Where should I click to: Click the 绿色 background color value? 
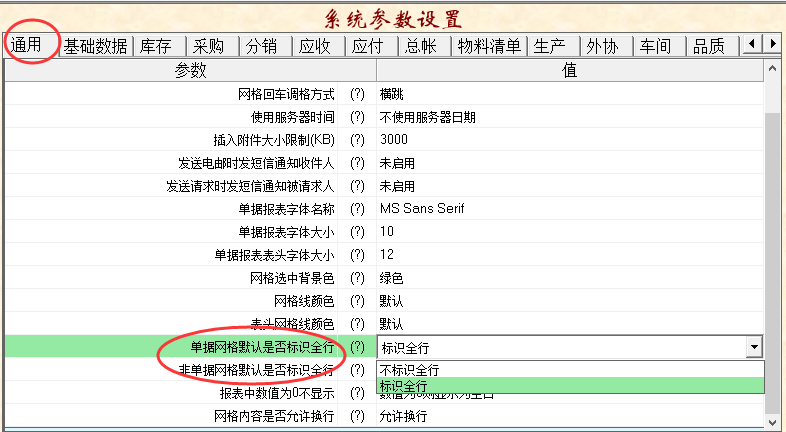coord(391,278)
